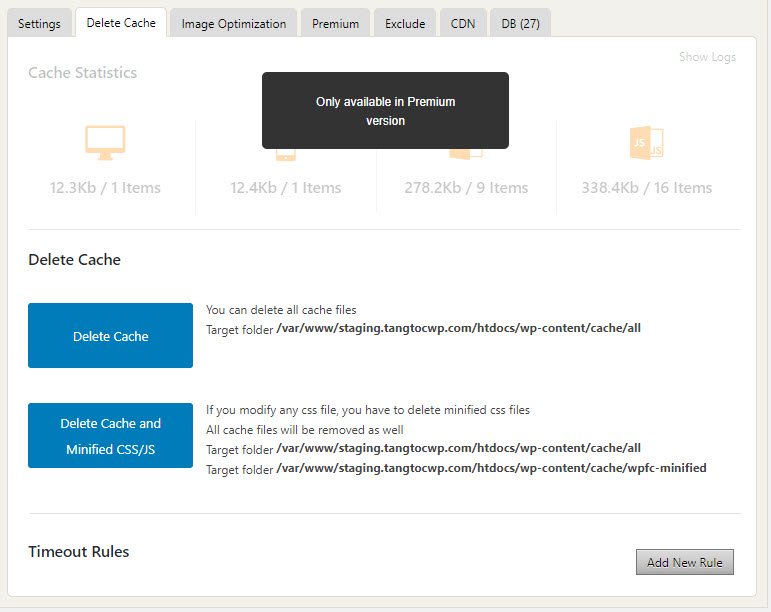This screenshot has height=612, width=771.
Task: Click the CSS files icon under the tooltip
Action: pyautogui.click(x=466, y=154)
